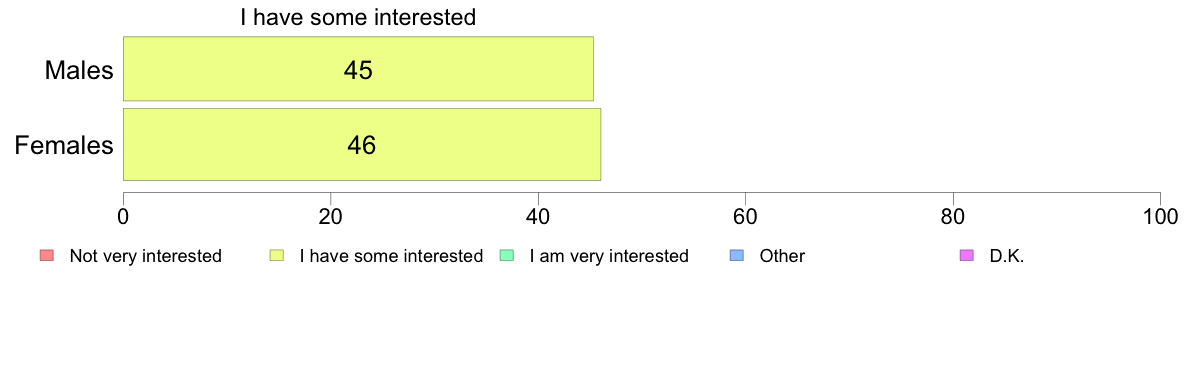Click the Females axis label

pyautogui.click(x=64, y=145)
